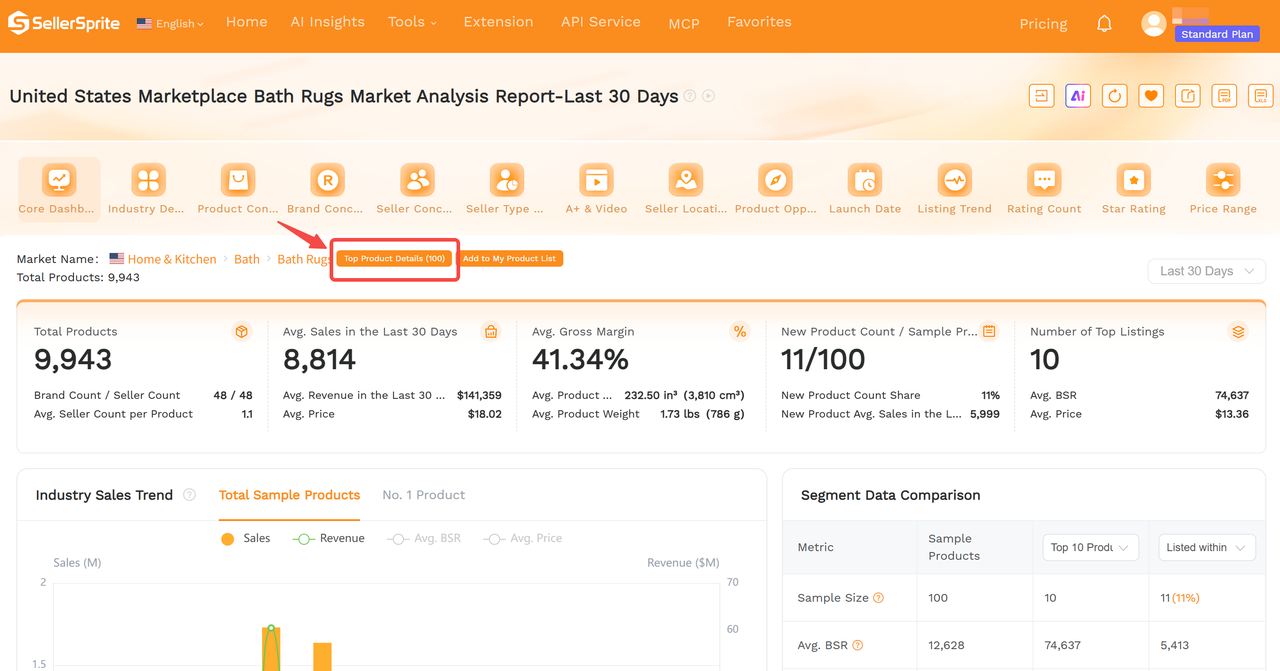Viewport: 1280px width, 671px height.
Task: Export the report as XLS icon
Action: pyautogui.click(x=1260, y=96)
